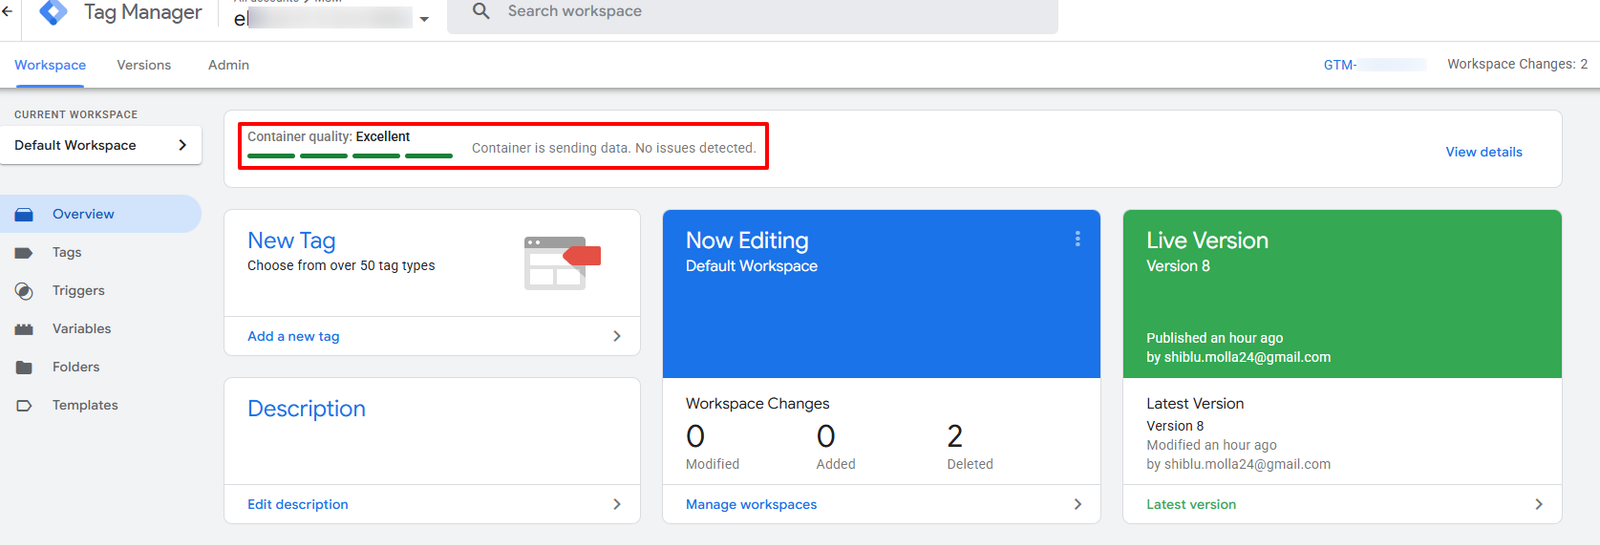Click the Tag Manager logo icon
Image resolution: width=1600 pixels, height=545 pixels.
[x=53, y=12]
